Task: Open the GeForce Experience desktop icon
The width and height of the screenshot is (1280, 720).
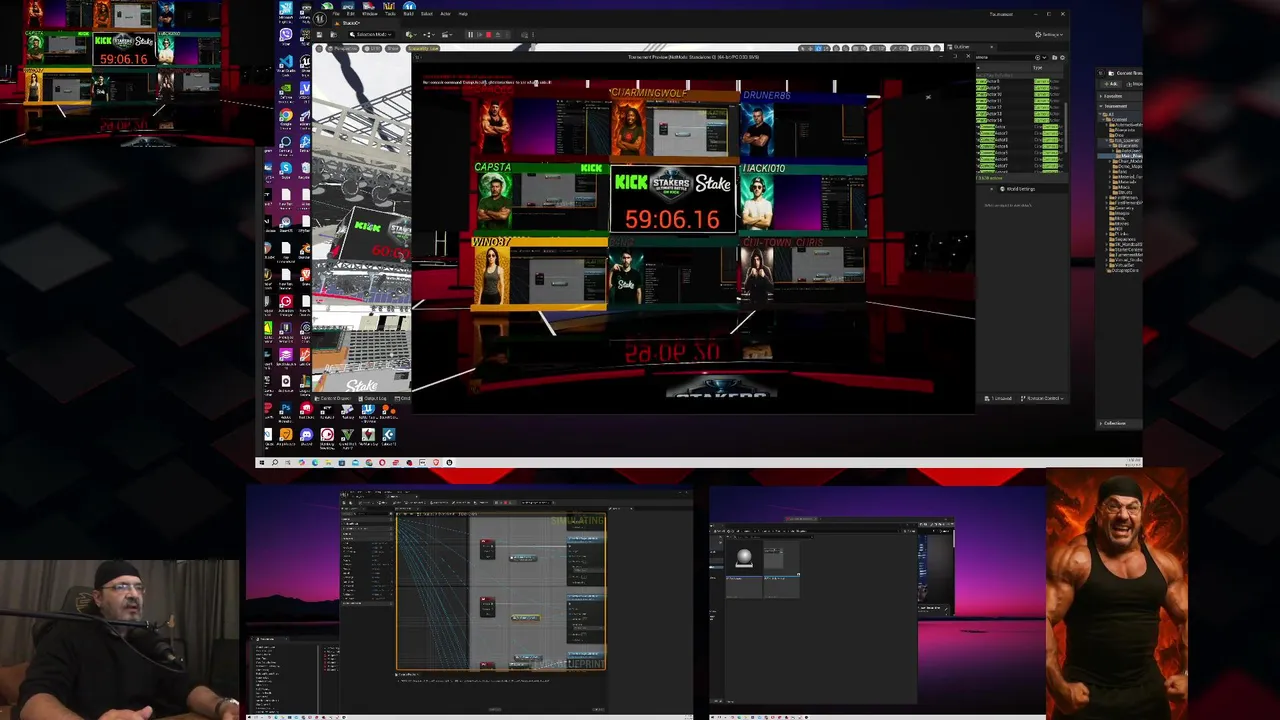Action: tap(286, 88)
